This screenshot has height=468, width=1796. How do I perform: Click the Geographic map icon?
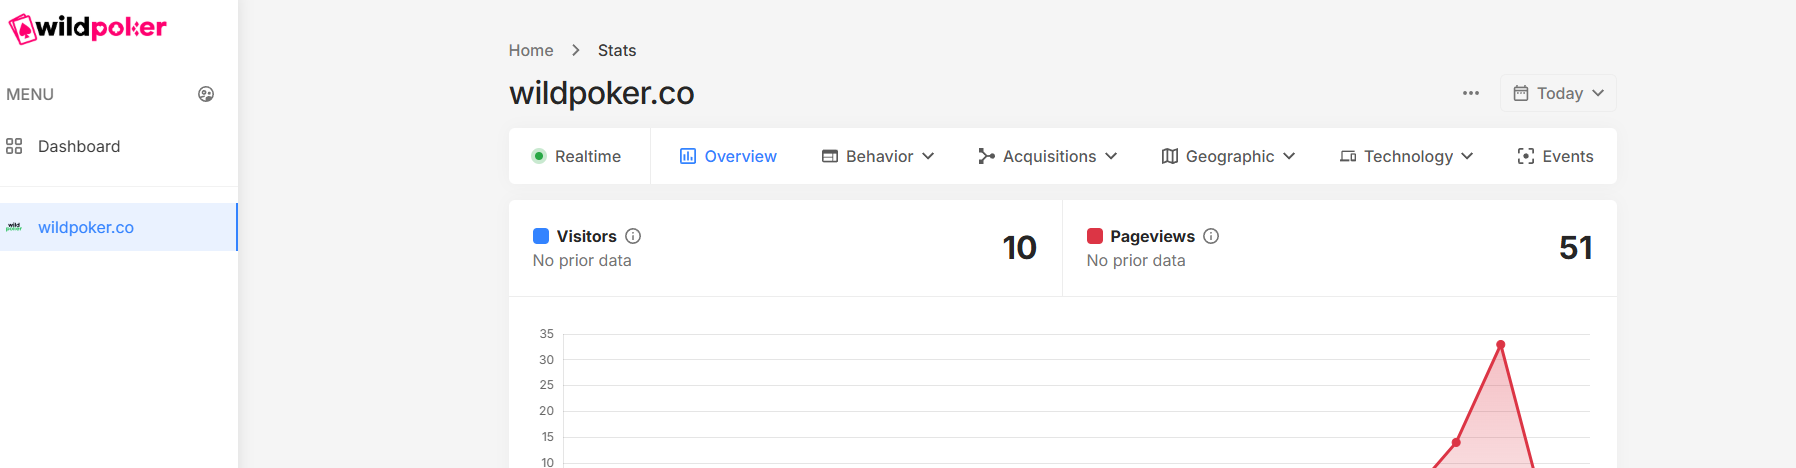tap(1170, 156)
